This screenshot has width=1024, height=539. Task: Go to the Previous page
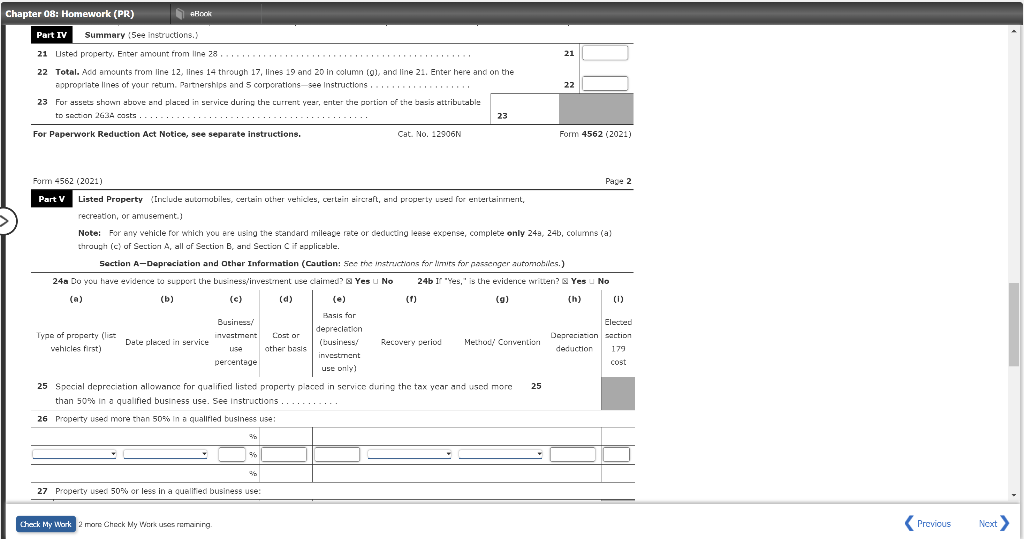(x=927, y=523)
